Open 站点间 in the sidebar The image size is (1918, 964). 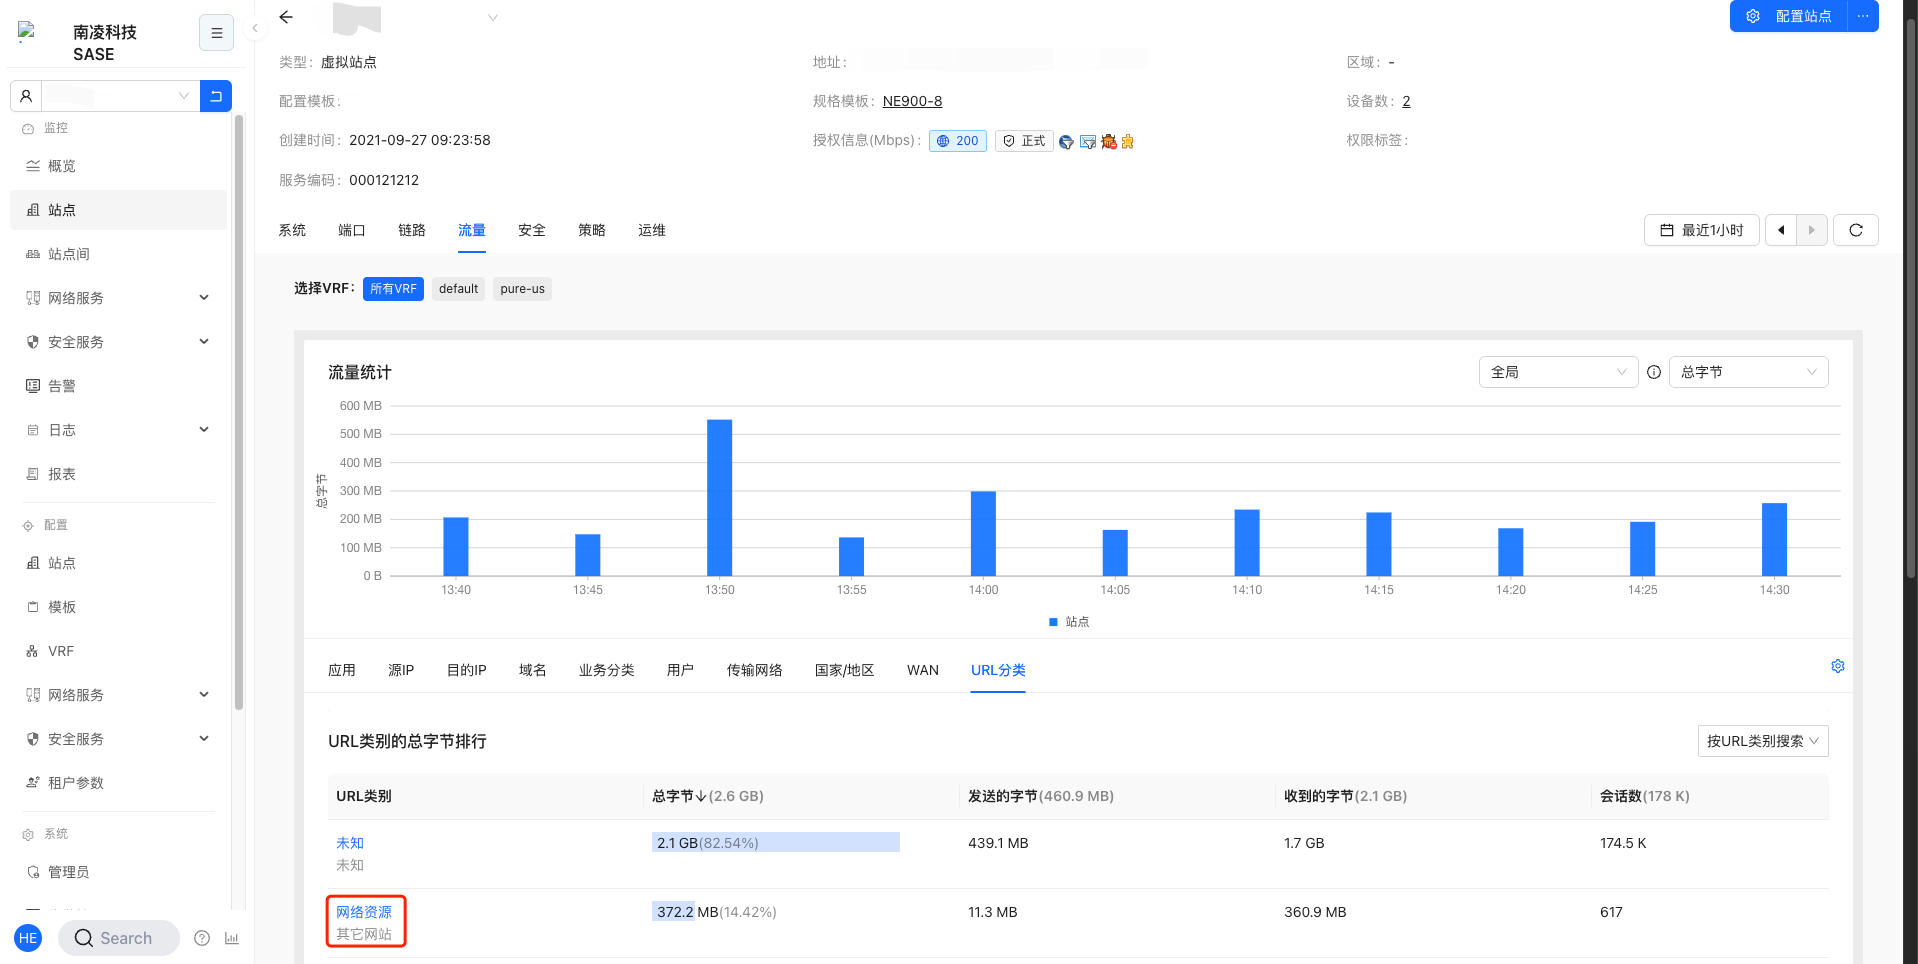click(x=118, y=254)
